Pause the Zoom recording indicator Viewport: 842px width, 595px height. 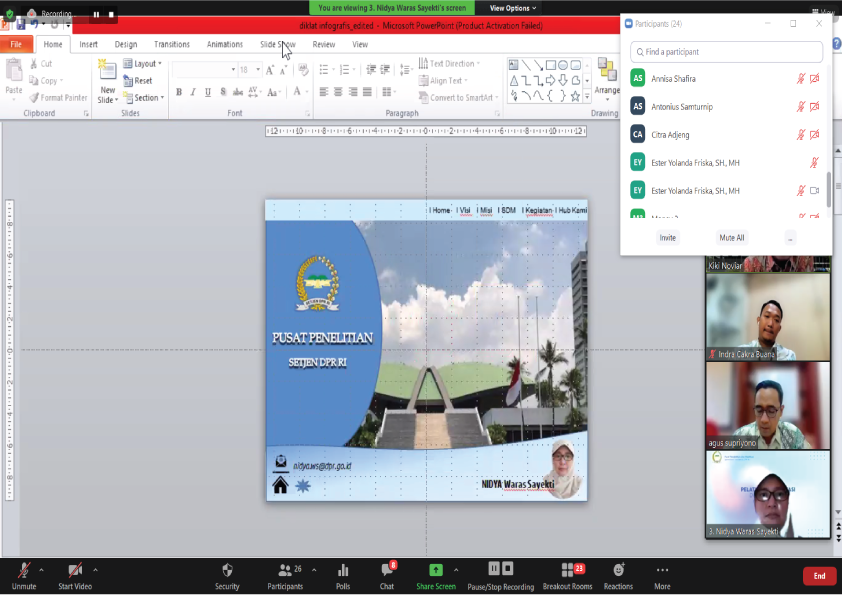coord(96,14)
